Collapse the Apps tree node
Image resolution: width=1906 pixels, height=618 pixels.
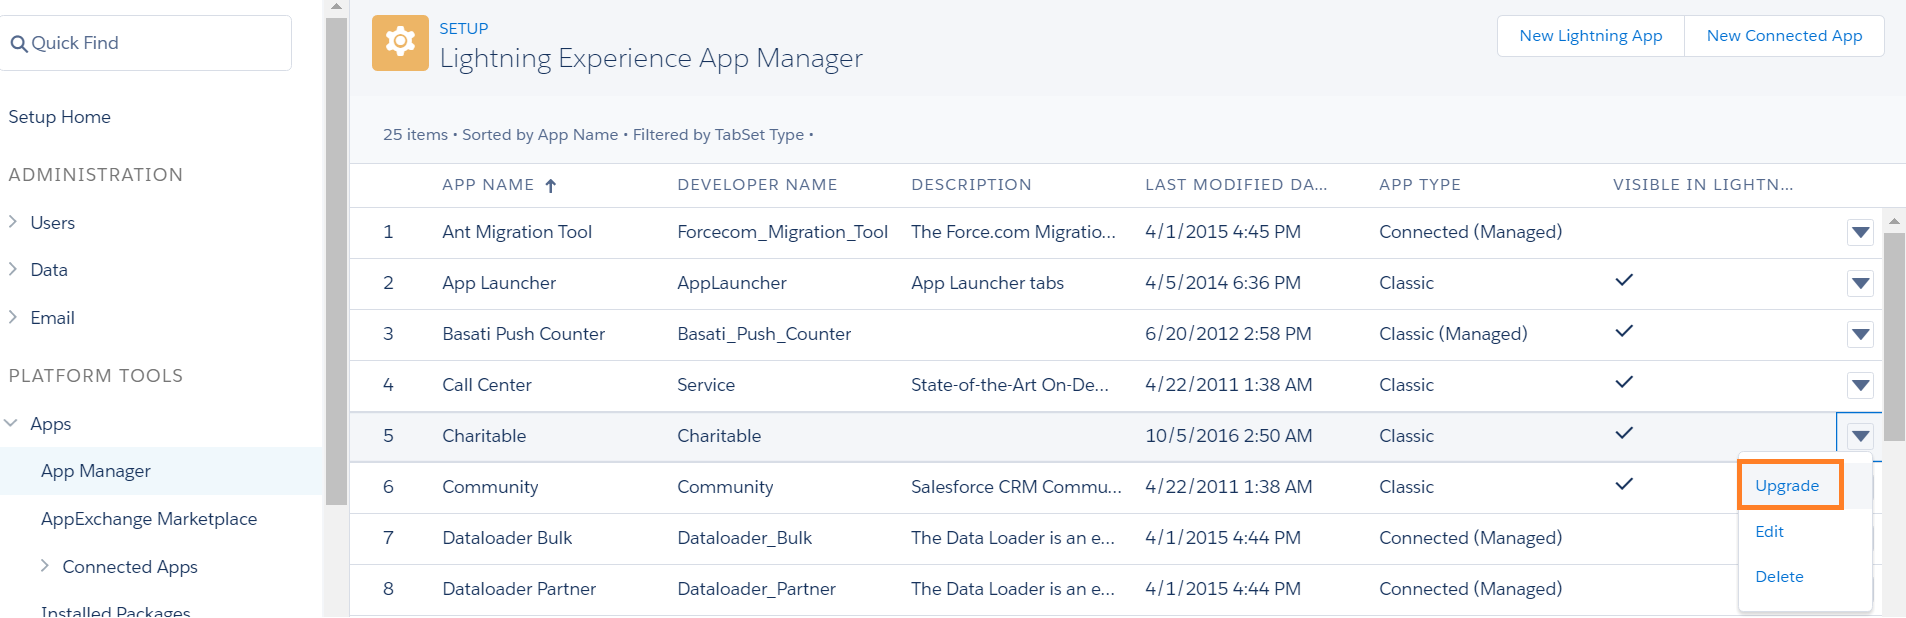point(12,423)
